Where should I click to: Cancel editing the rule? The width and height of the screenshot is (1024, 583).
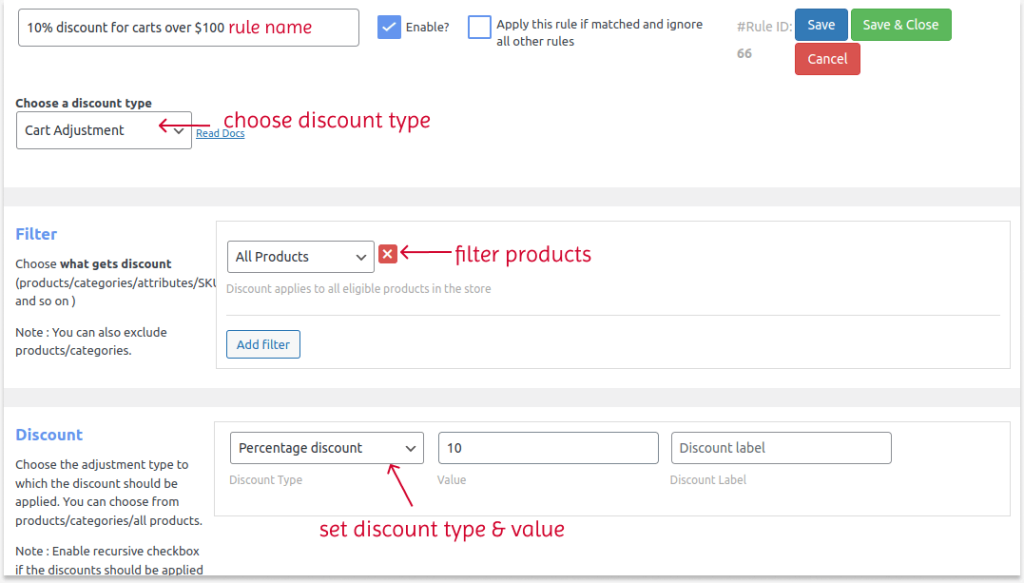pyautogui.click(x=827, y=58)
